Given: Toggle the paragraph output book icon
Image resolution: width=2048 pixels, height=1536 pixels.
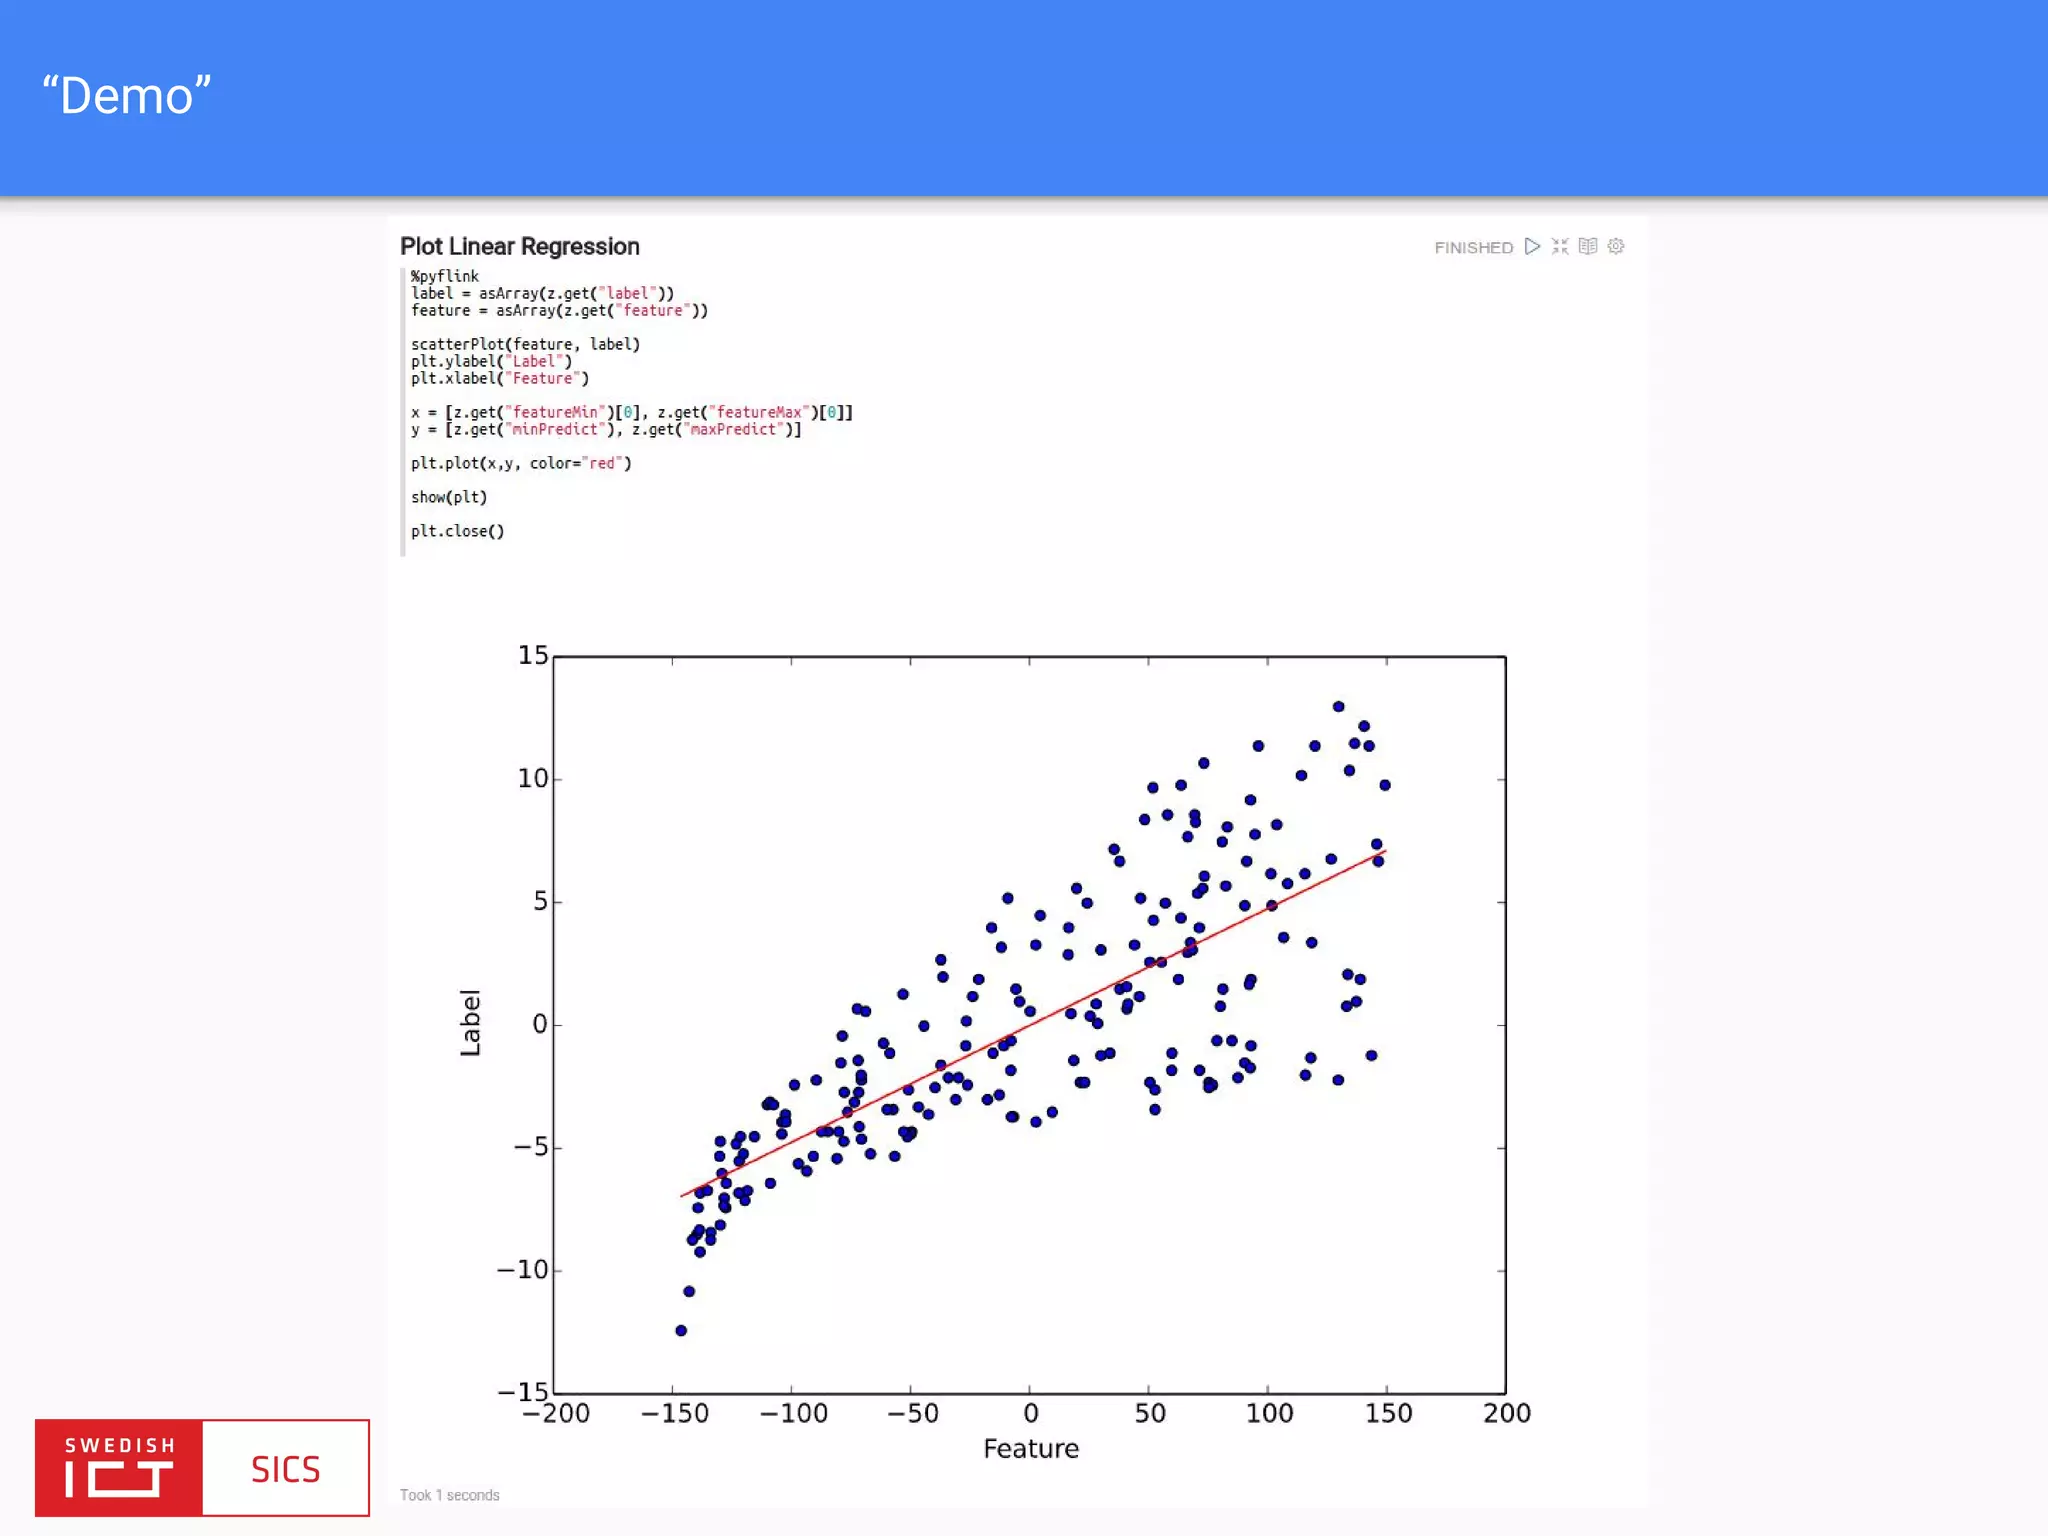Looking at the screenshot, I should tap(1588, 246).
